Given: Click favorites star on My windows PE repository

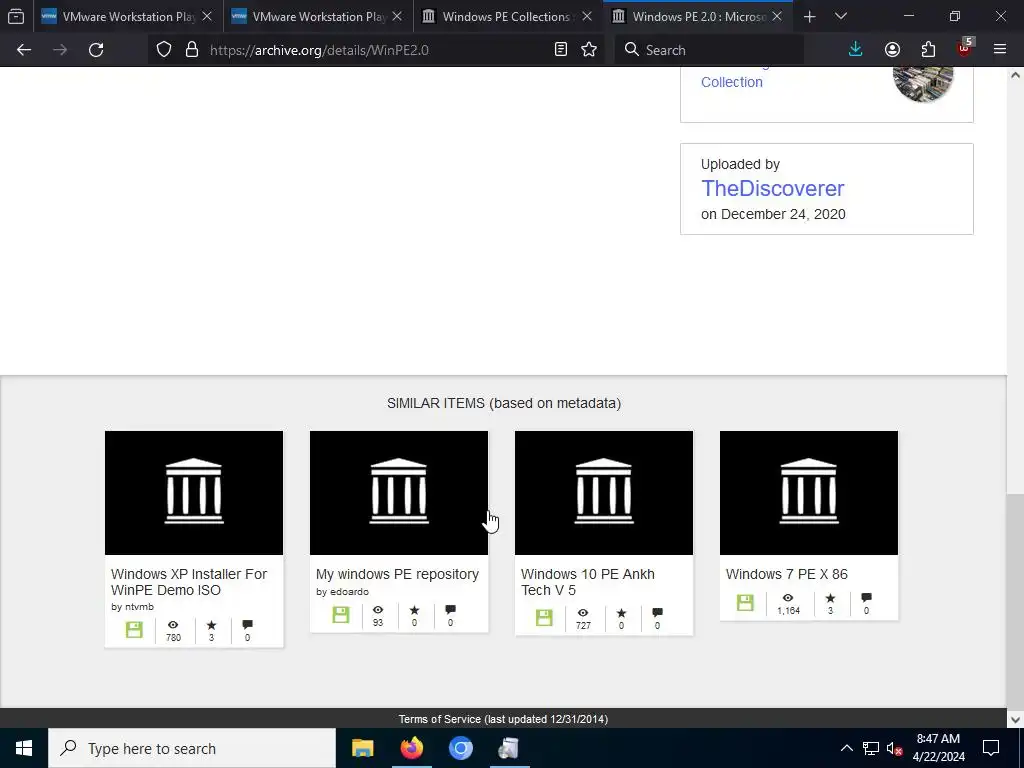Looking at the screenshot, I should 414,611.
